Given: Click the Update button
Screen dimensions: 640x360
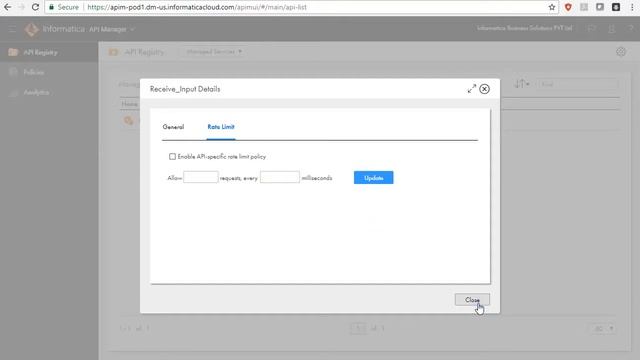Looking at the screenshot, I should pos(373,178).
